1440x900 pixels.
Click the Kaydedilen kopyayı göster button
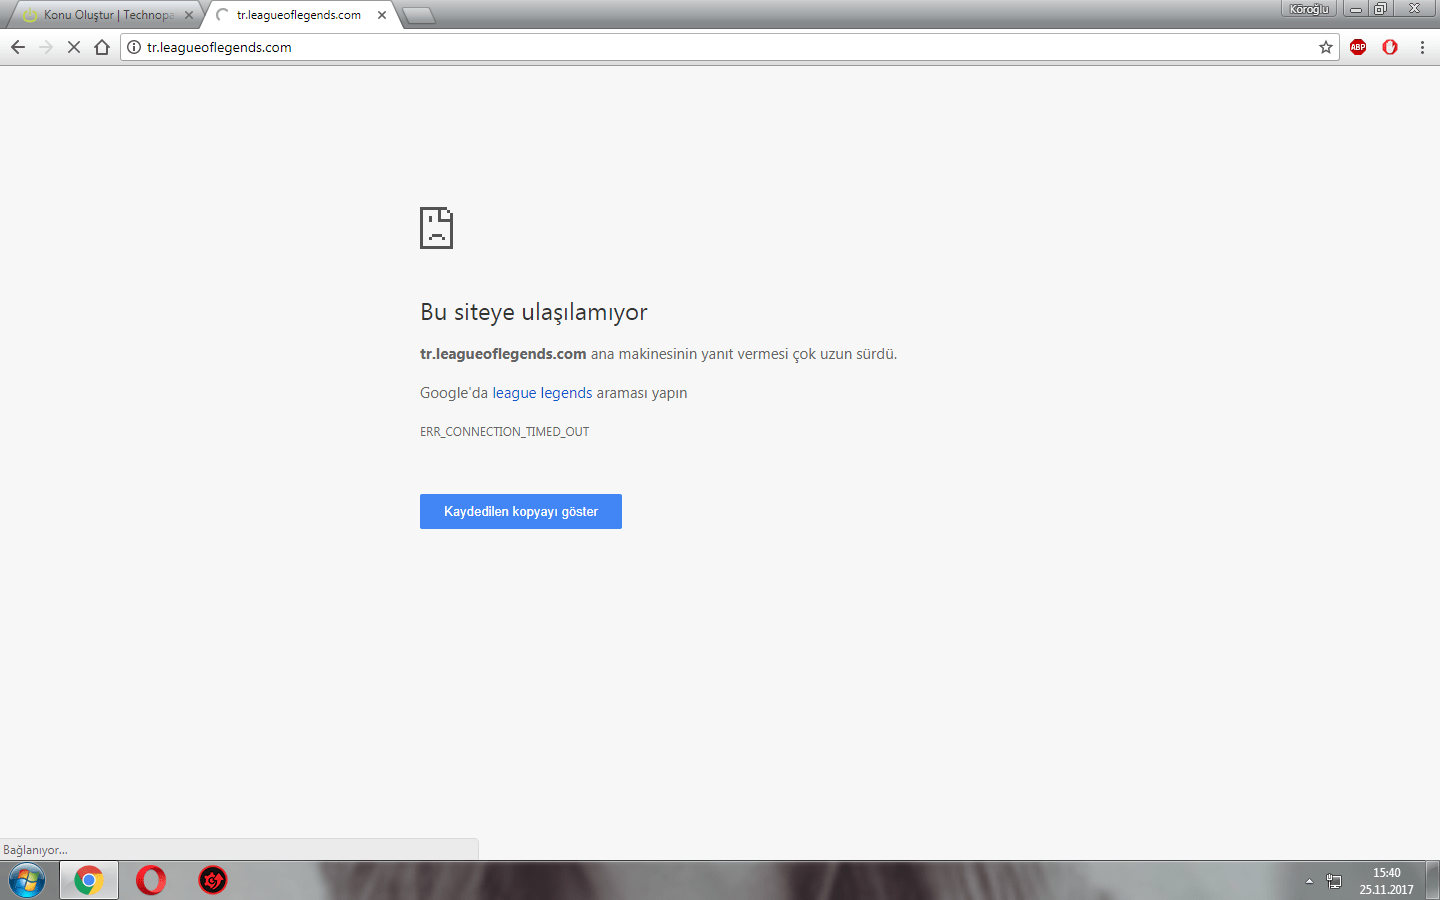click(x=521, y=511)
